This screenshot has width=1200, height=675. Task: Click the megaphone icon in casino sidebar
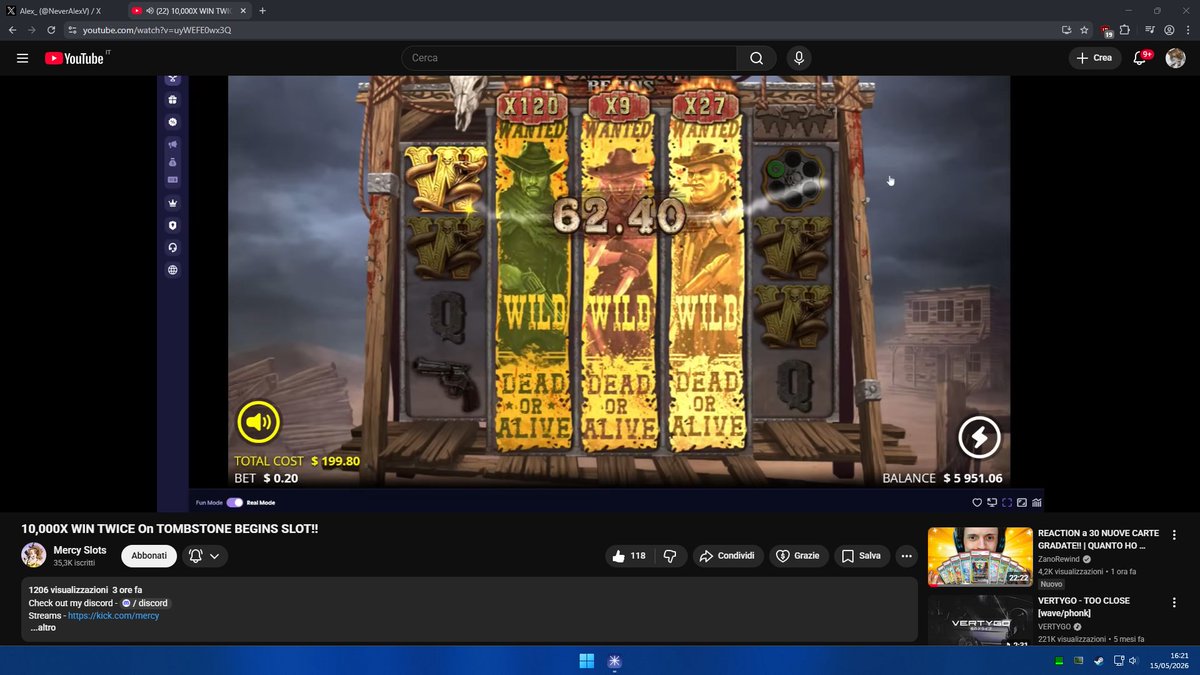click(172, 144)
